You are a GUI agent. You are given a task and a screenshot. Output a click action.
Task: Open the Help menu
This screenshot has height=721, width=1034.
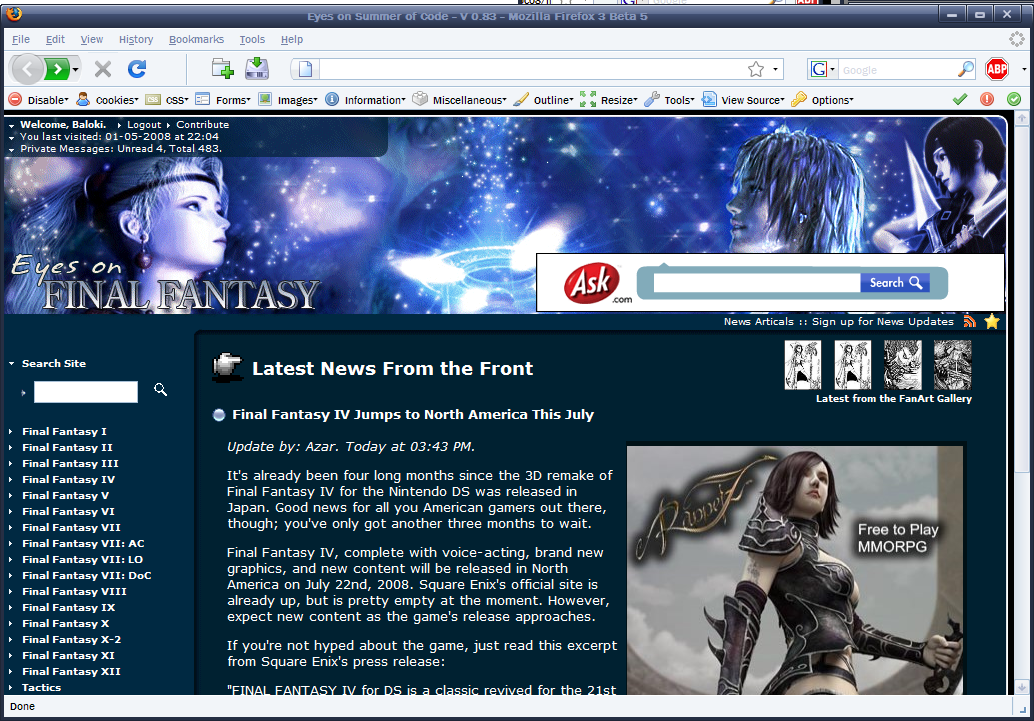(x=292, y=40)
